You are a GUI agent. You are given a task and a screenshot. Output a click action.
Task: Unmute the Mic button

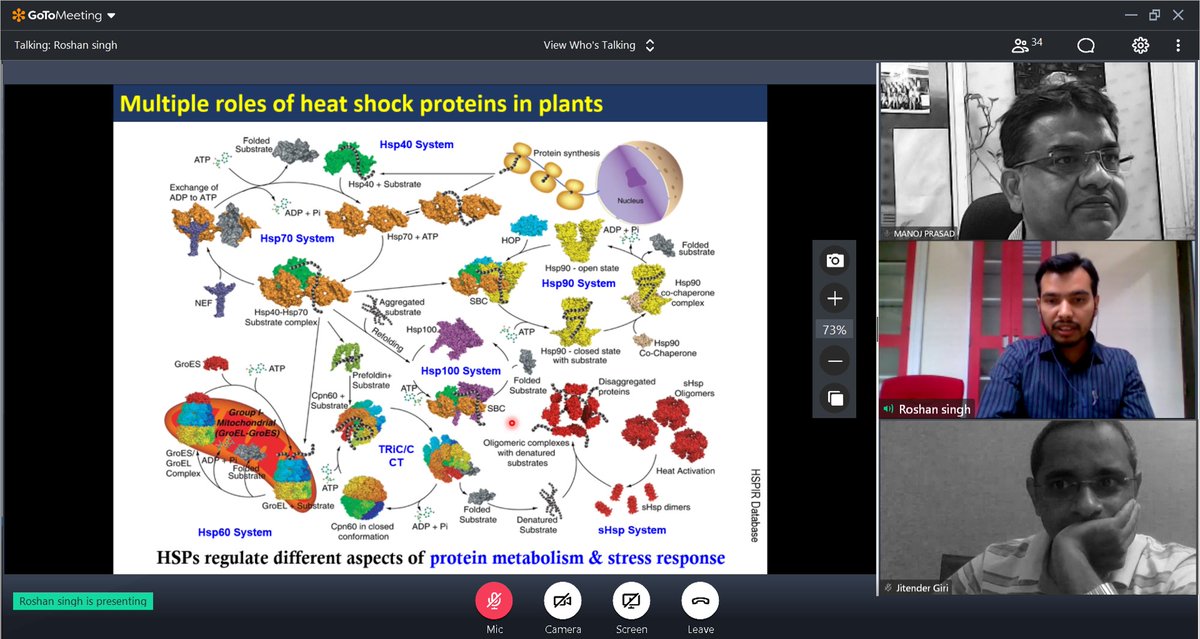pos(494,600)
